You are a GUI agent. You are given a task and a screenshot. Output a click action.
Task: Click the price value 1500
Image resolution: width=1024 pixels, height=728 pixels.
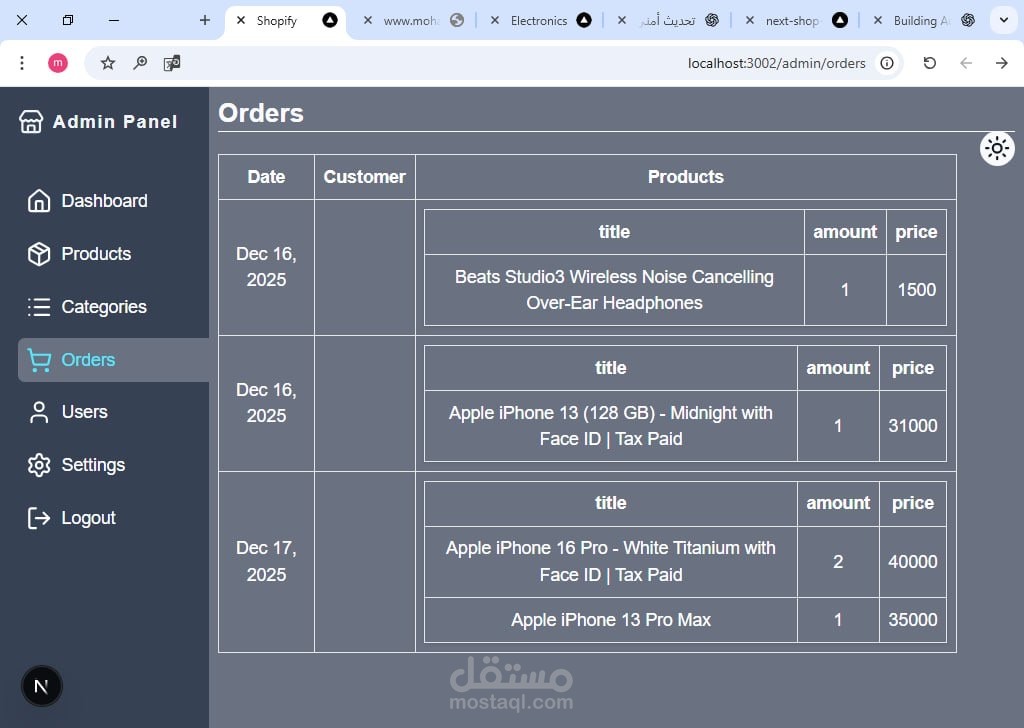[x=916, y=290]
